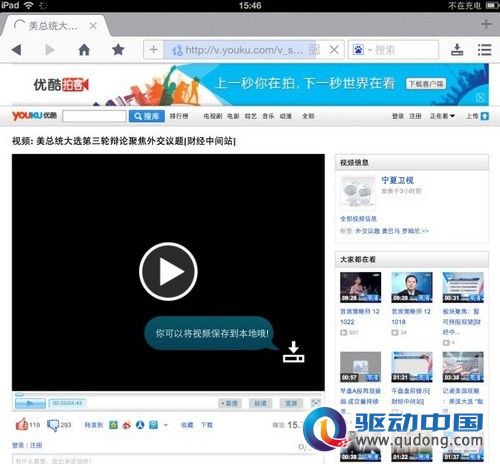The image size is (500, 464).
Task: Open the home page icon
Action: point(84,50)
